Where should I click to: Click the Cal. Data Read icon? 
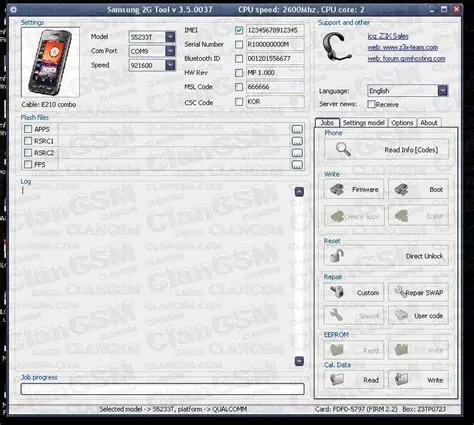point(337,380)
